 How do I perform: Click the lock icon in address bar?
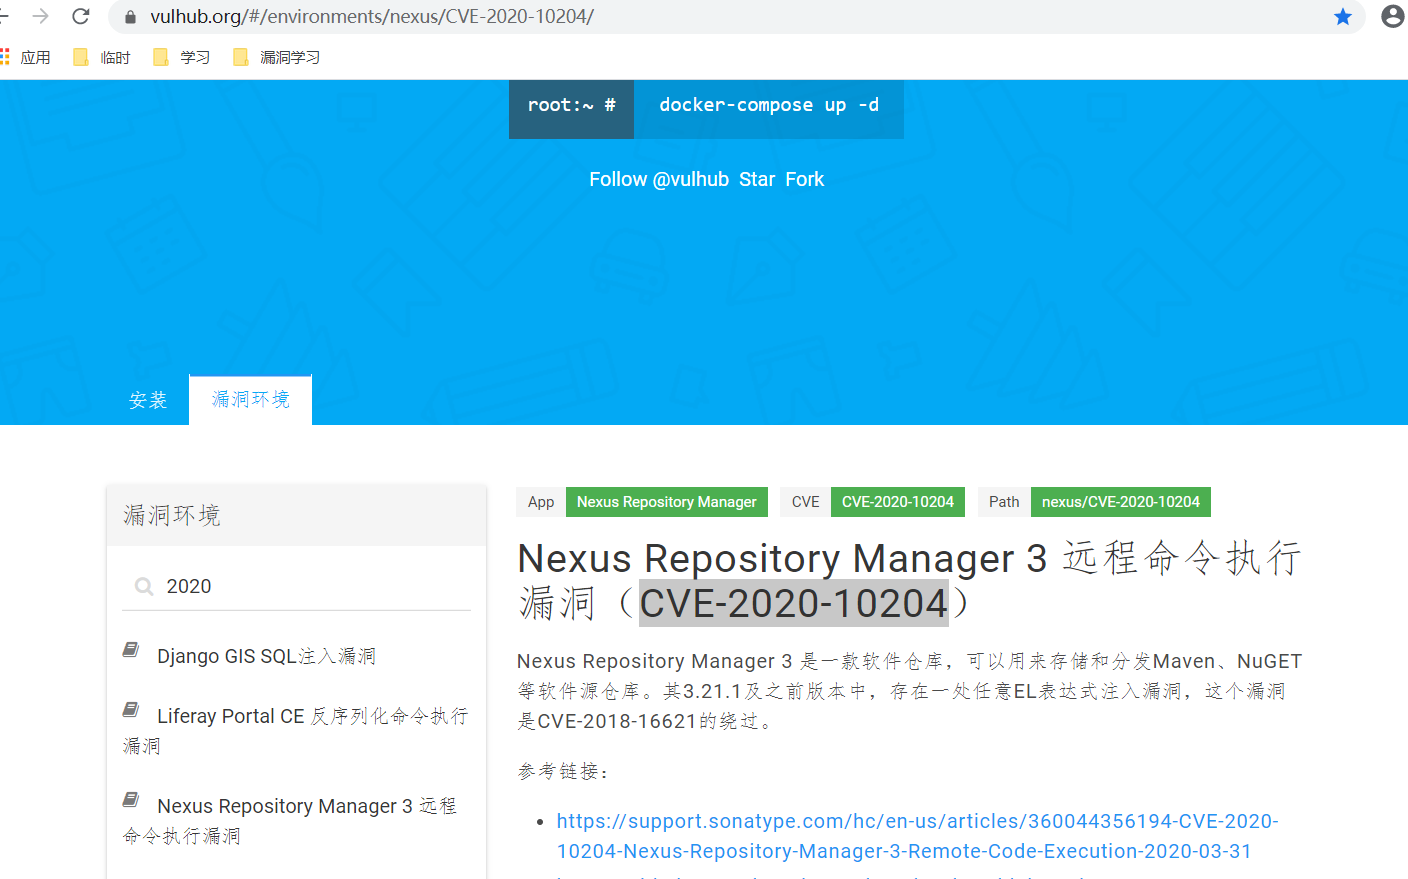coord(130,17)
